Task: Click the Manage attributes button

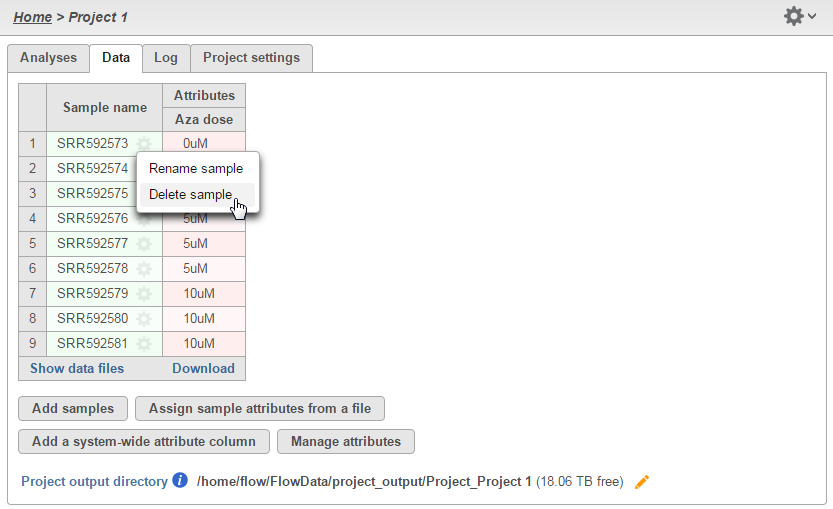Action: tap(345, 442)
